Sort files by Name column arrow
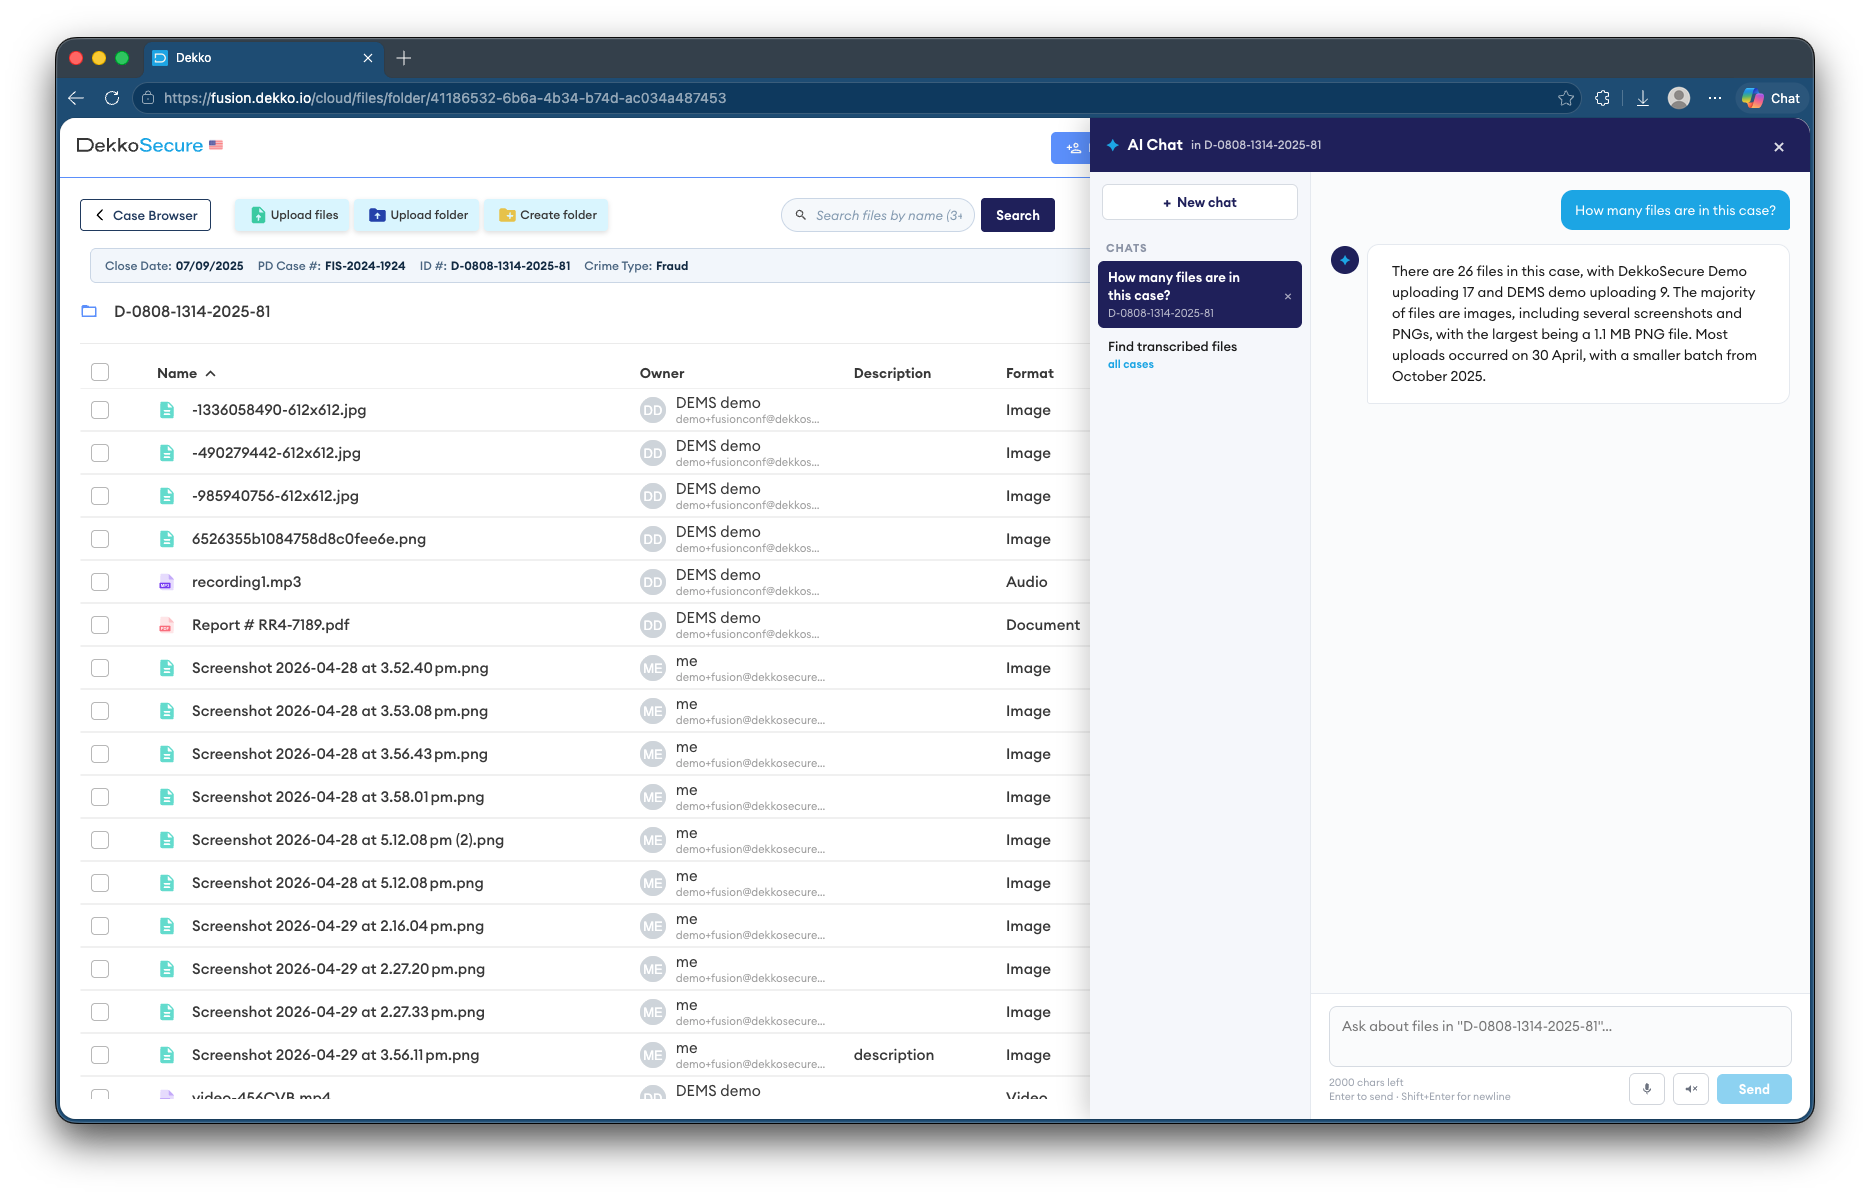The height and width of the screenshot is (1197, 1870). coord(211,373)
